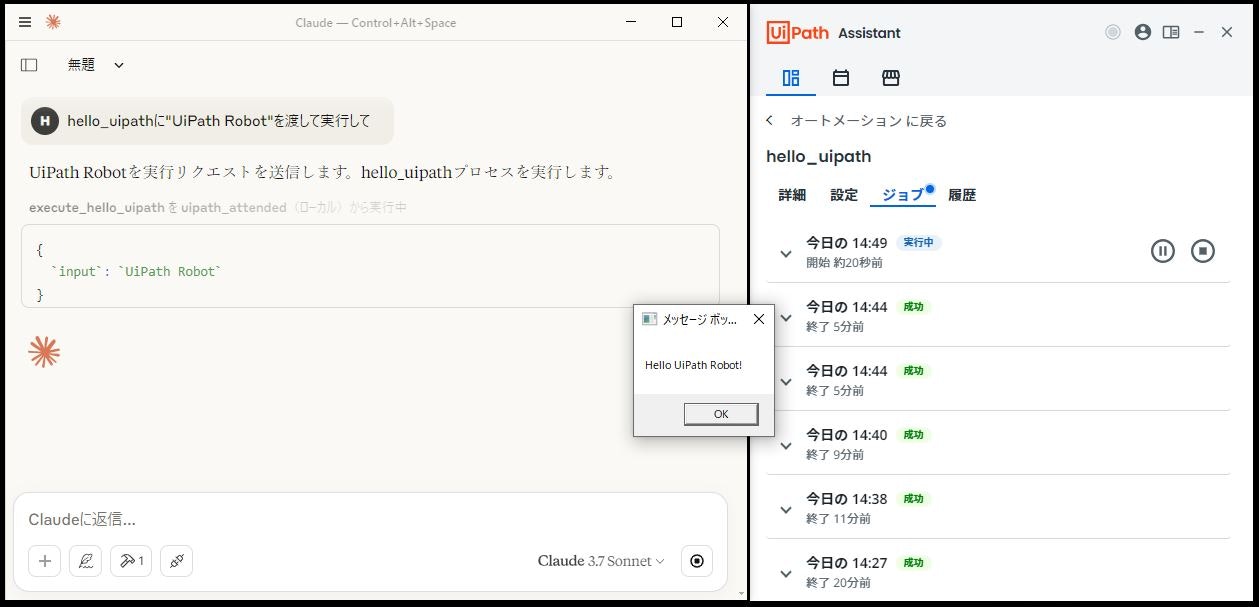Image resolution: width=1259 pixels, height=607 pixels.
Task: Open the MCP connectors plug icon
Action: tap(176, 561)
